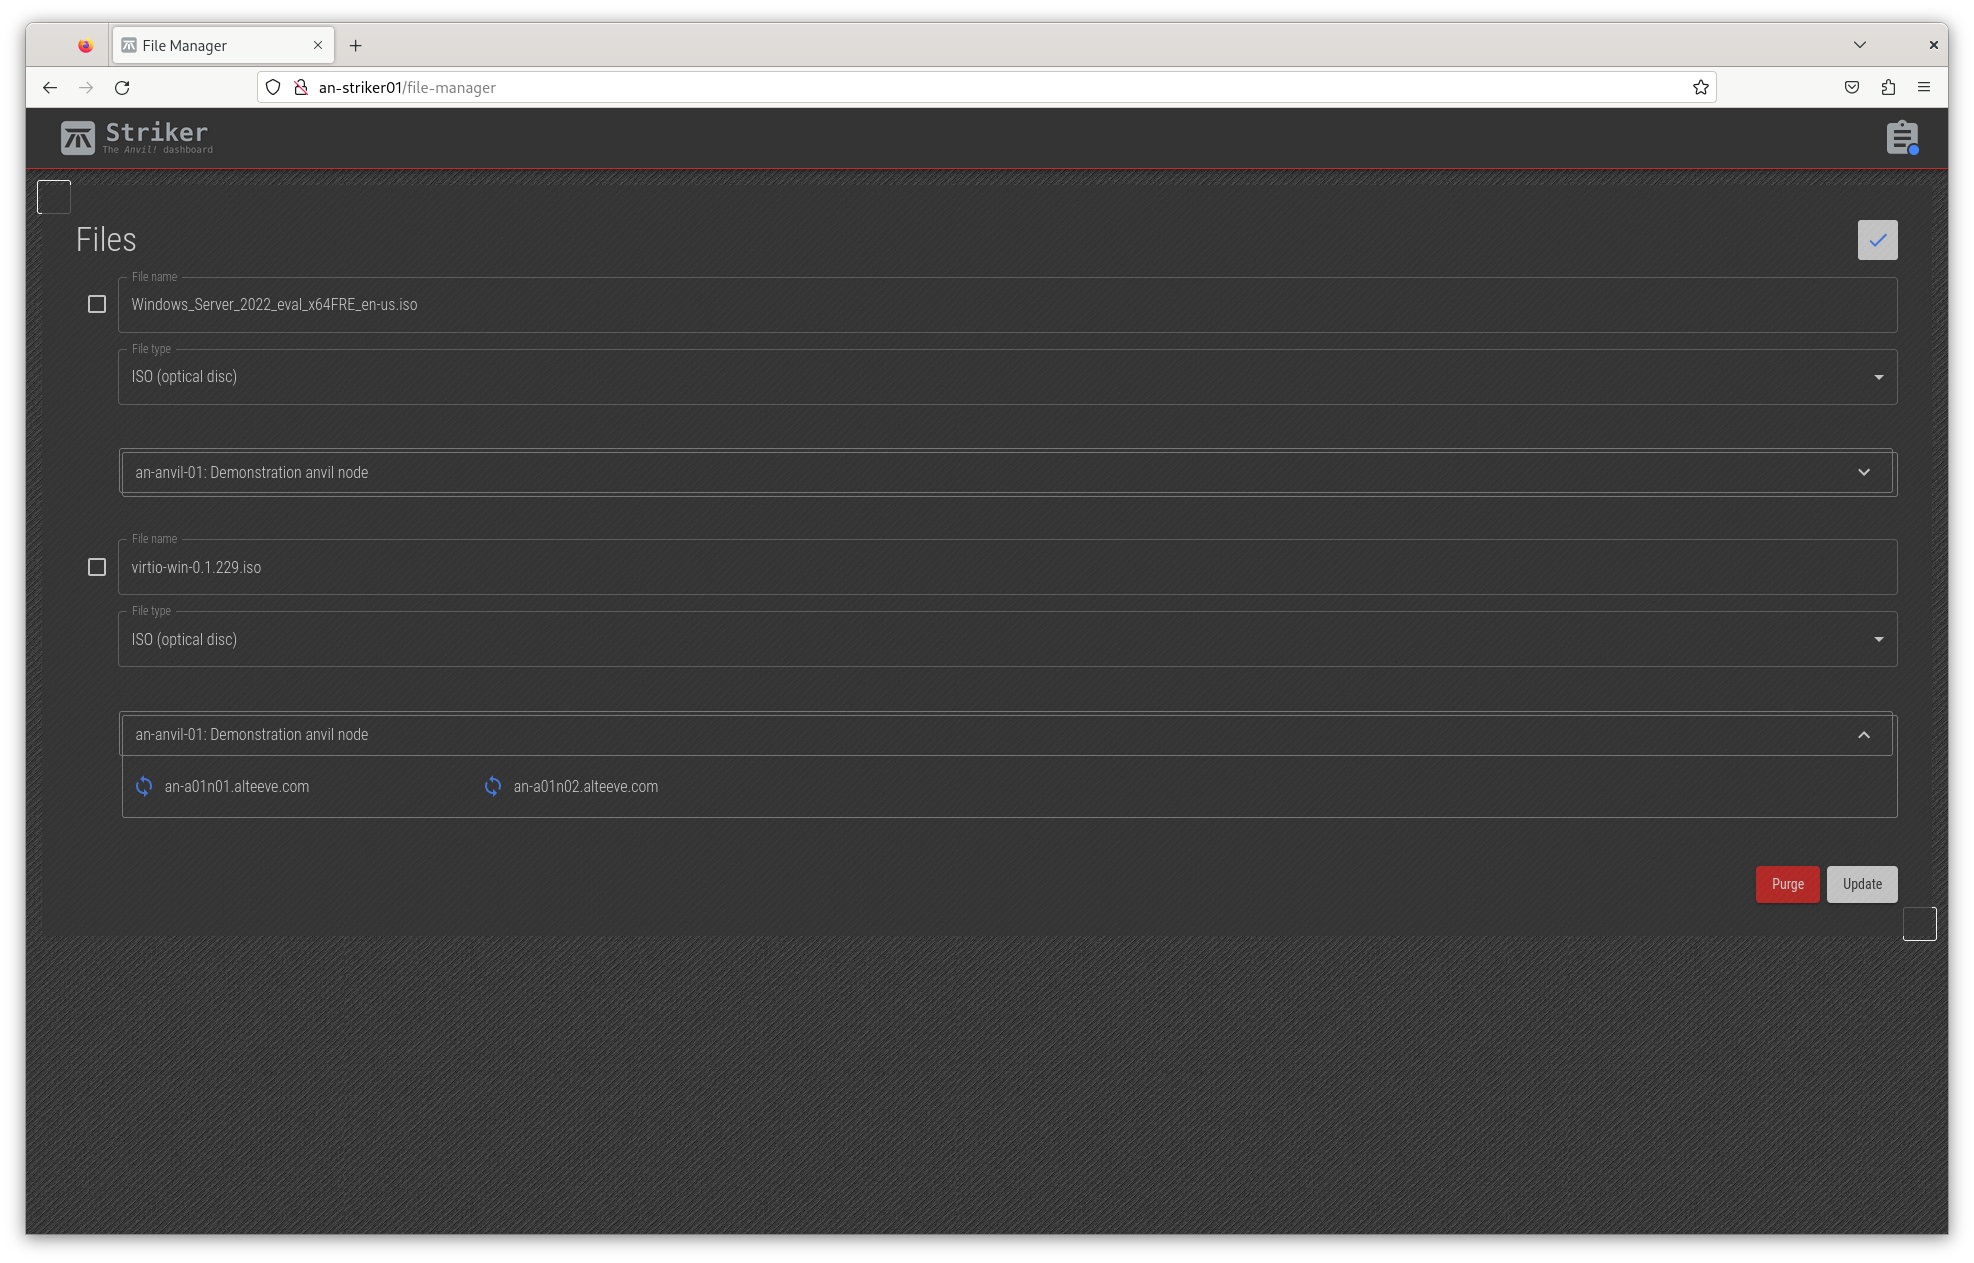The height and width of the screenshot is (1263, 1974).
Task: Expand the first an-anvil-01 Demonstration anvil node selector
Action: click(1864, 471)
